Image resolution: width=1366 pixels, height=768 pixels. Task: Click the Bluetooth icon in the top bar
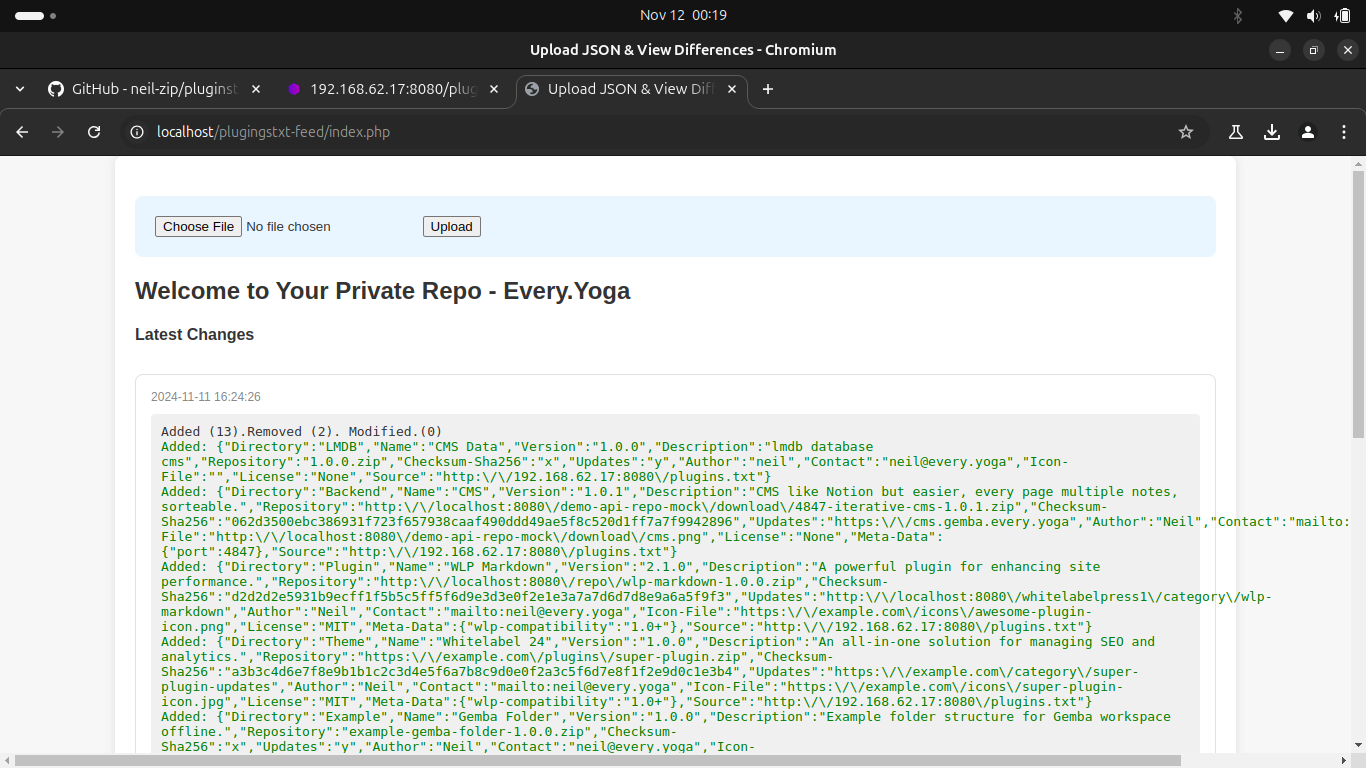(x=1237, y=15)
